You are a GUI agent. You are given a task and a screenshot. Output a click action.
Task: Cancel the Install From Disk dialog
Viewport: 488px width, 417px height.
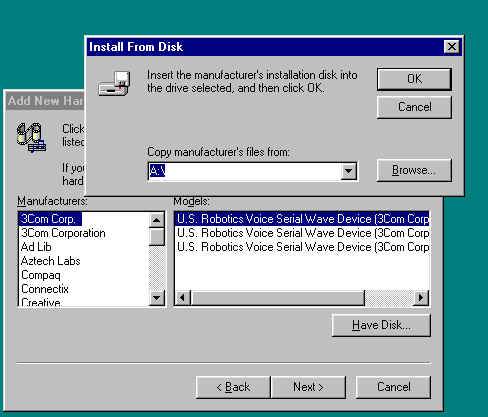[x=414, y=107]
